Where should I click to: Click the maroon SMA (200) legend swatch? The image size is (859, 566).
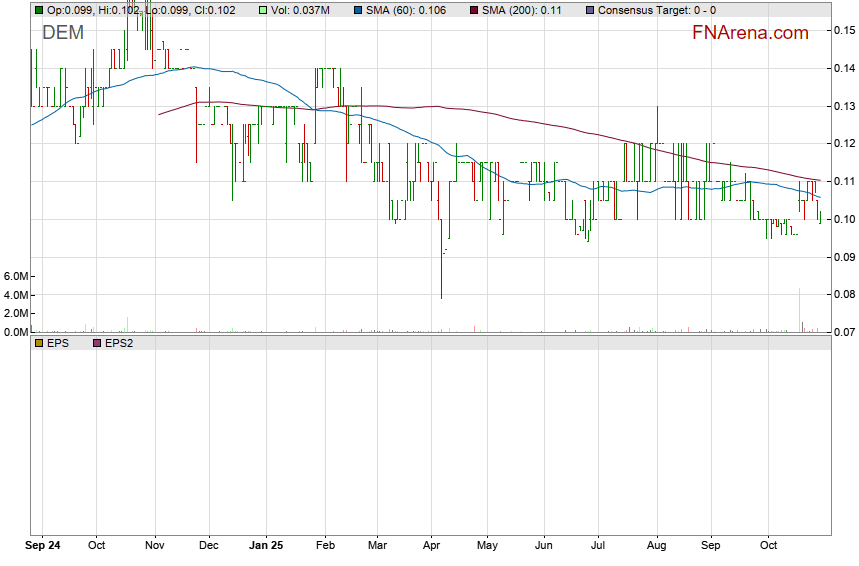(475, 10)
